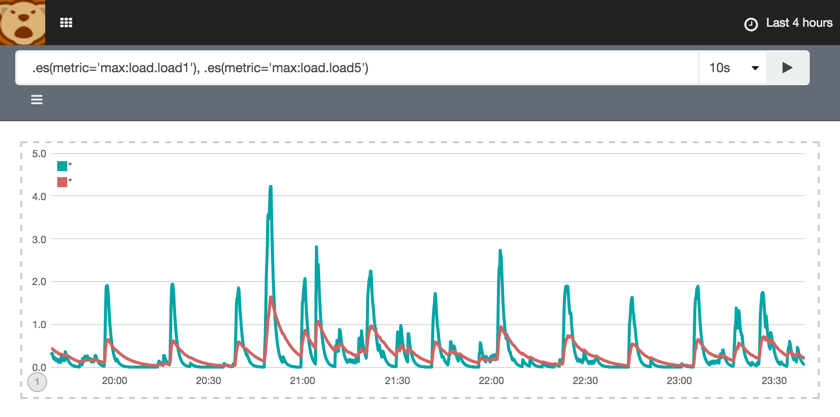Expand the 10s interval dropdown

point(733,68)
